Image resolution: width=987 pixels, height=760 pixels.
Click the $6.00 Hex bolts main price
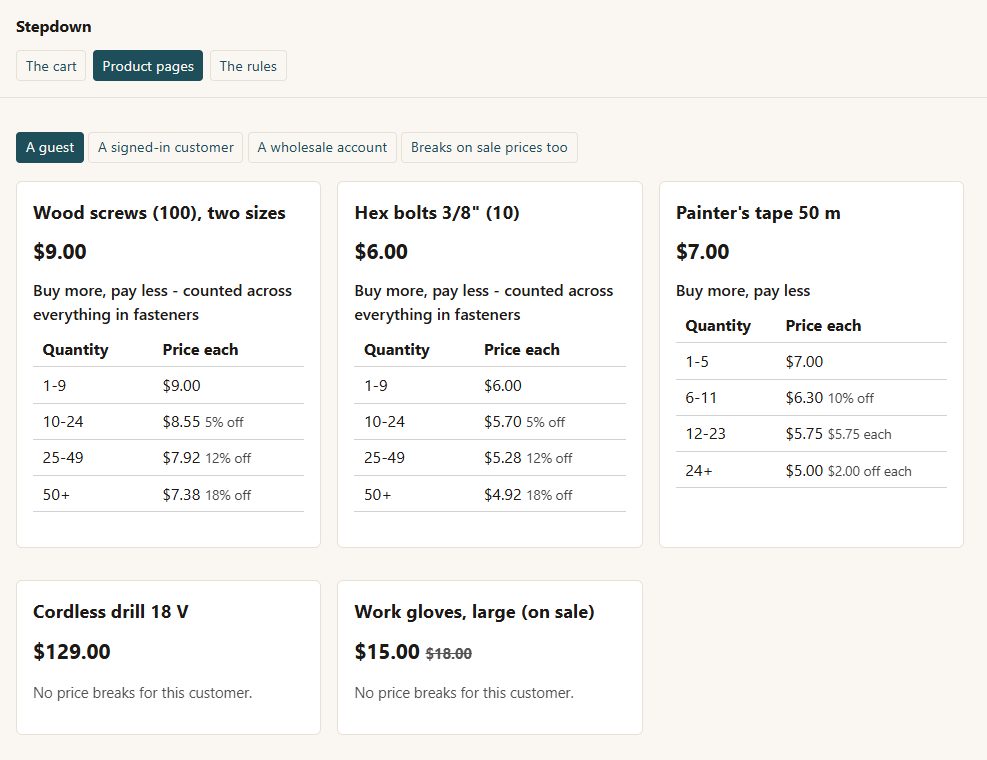tap(381, 251)
